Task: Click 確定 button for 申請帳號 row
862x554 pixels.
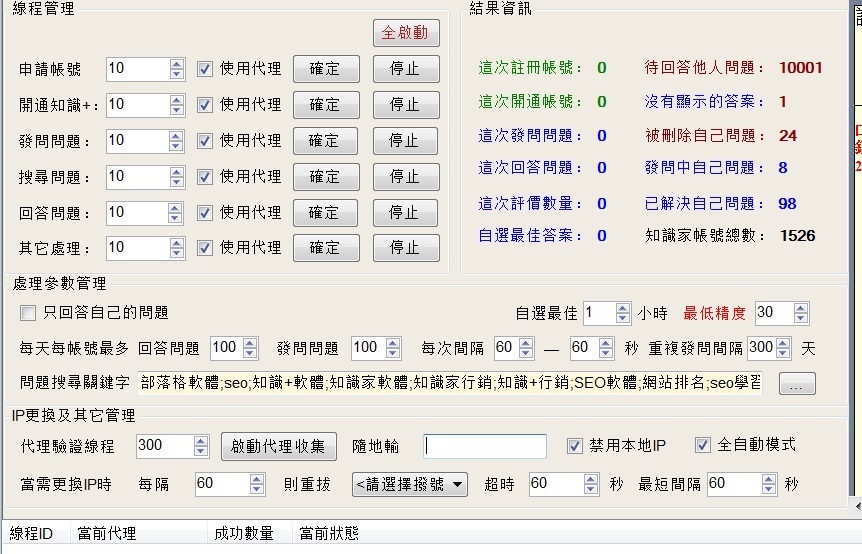Action: click(325, 69)
